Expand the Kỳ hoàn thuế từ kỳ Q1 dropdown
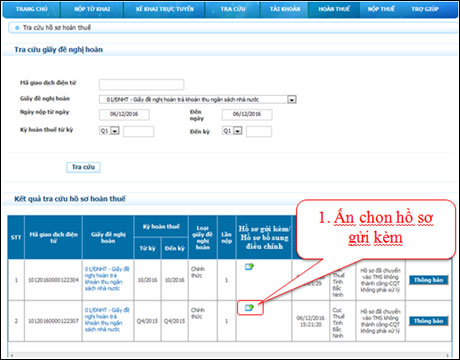The height and width of the screenshot is (360, 460). click(x=115, y=131)
